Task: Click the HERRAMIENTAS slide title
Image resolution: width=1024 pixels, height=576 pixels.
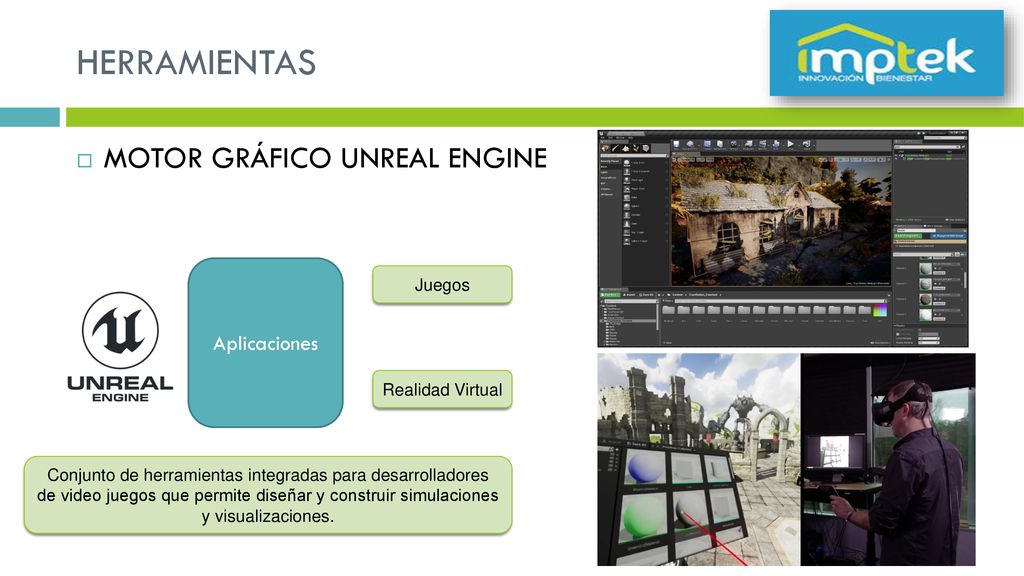Action: coord(197,63)
